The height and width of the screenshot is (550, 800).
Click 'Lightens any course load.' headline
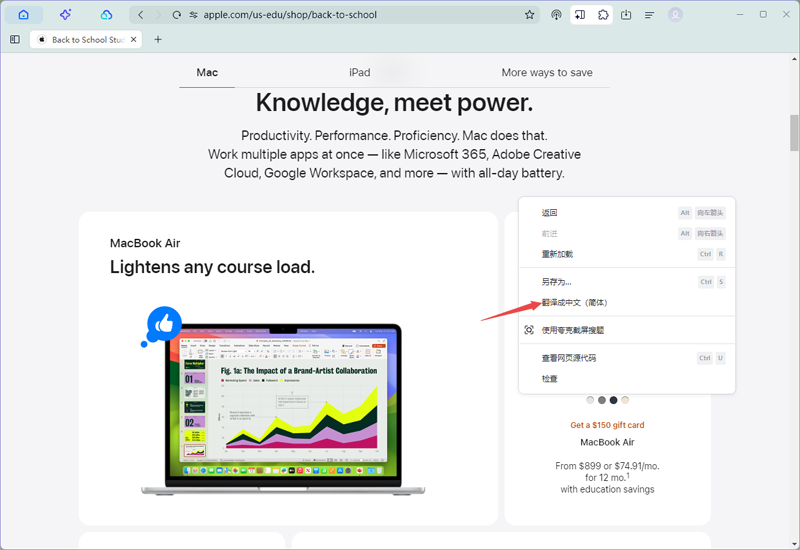(x=212, y=267)
